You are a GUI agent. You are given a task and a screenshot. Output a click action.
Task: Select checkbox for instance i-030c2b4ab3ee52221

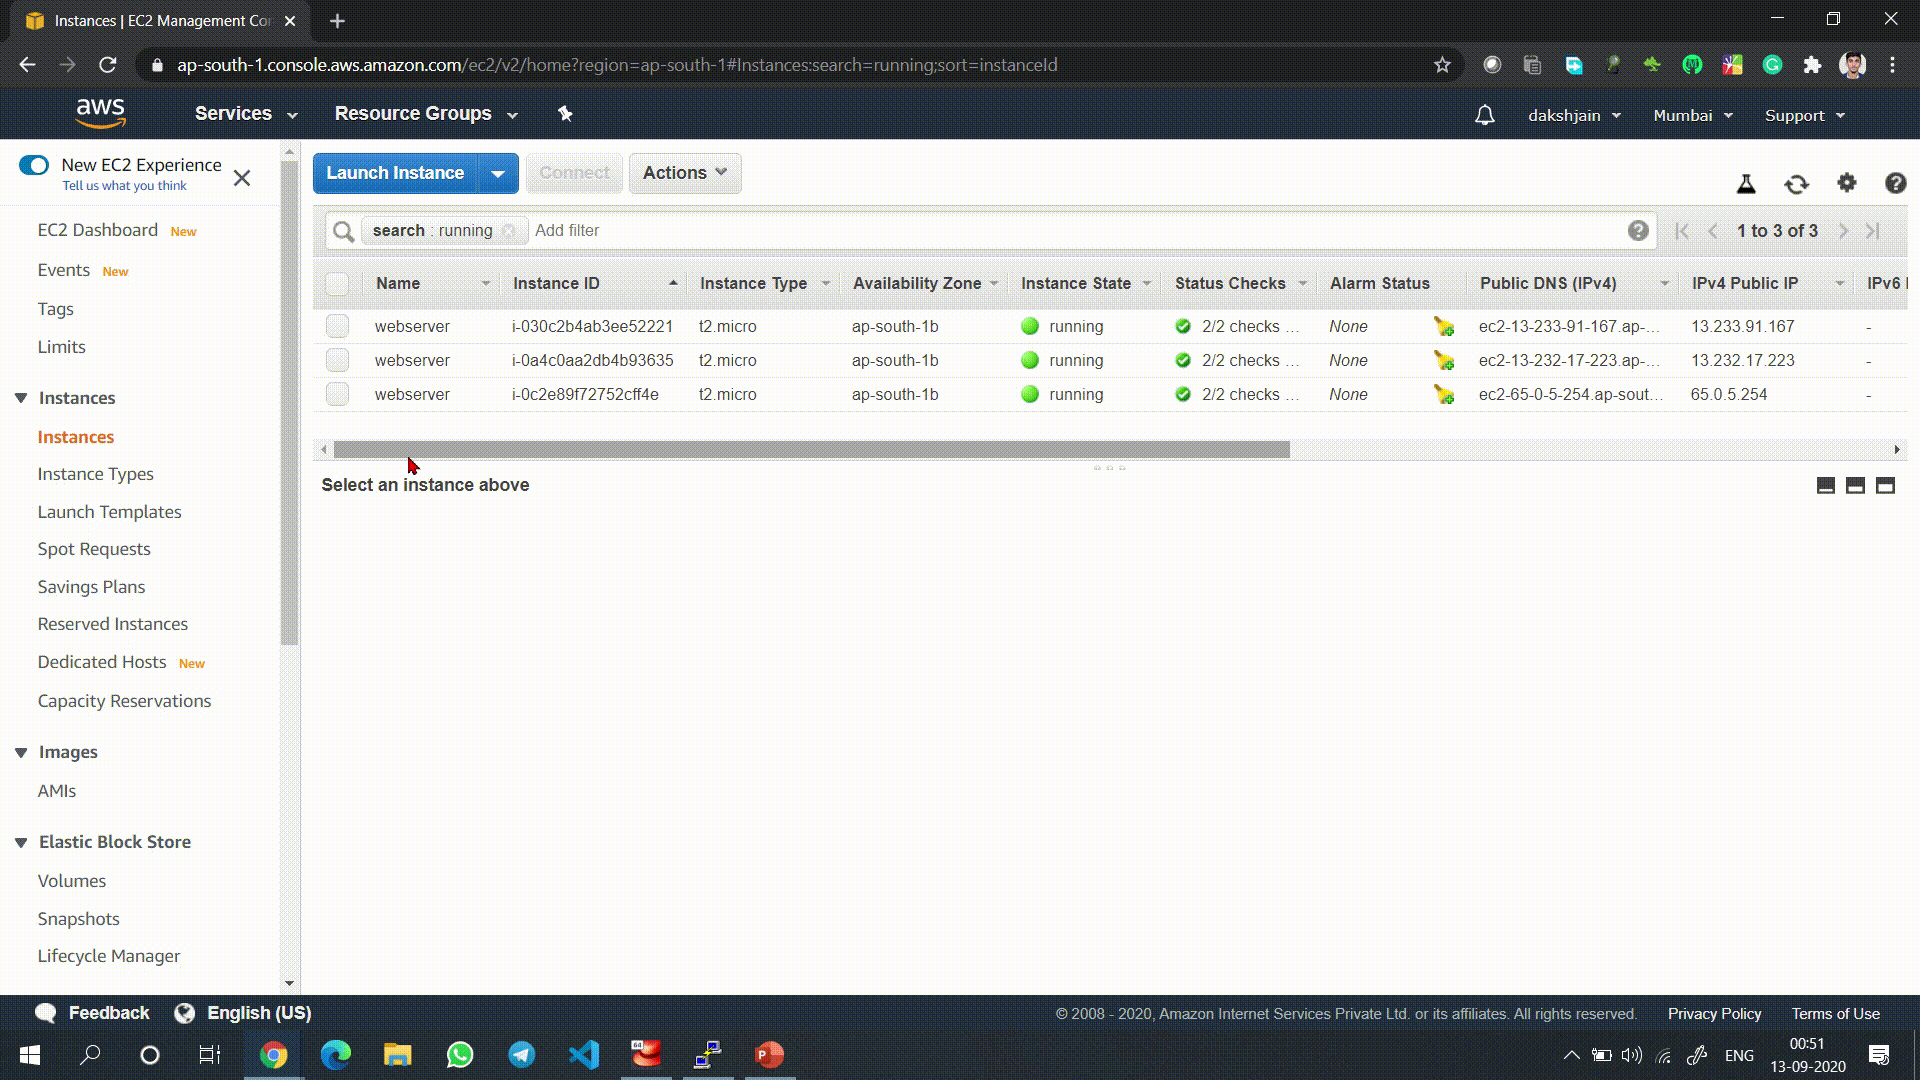pyautogui.click(x=337, y=326)
